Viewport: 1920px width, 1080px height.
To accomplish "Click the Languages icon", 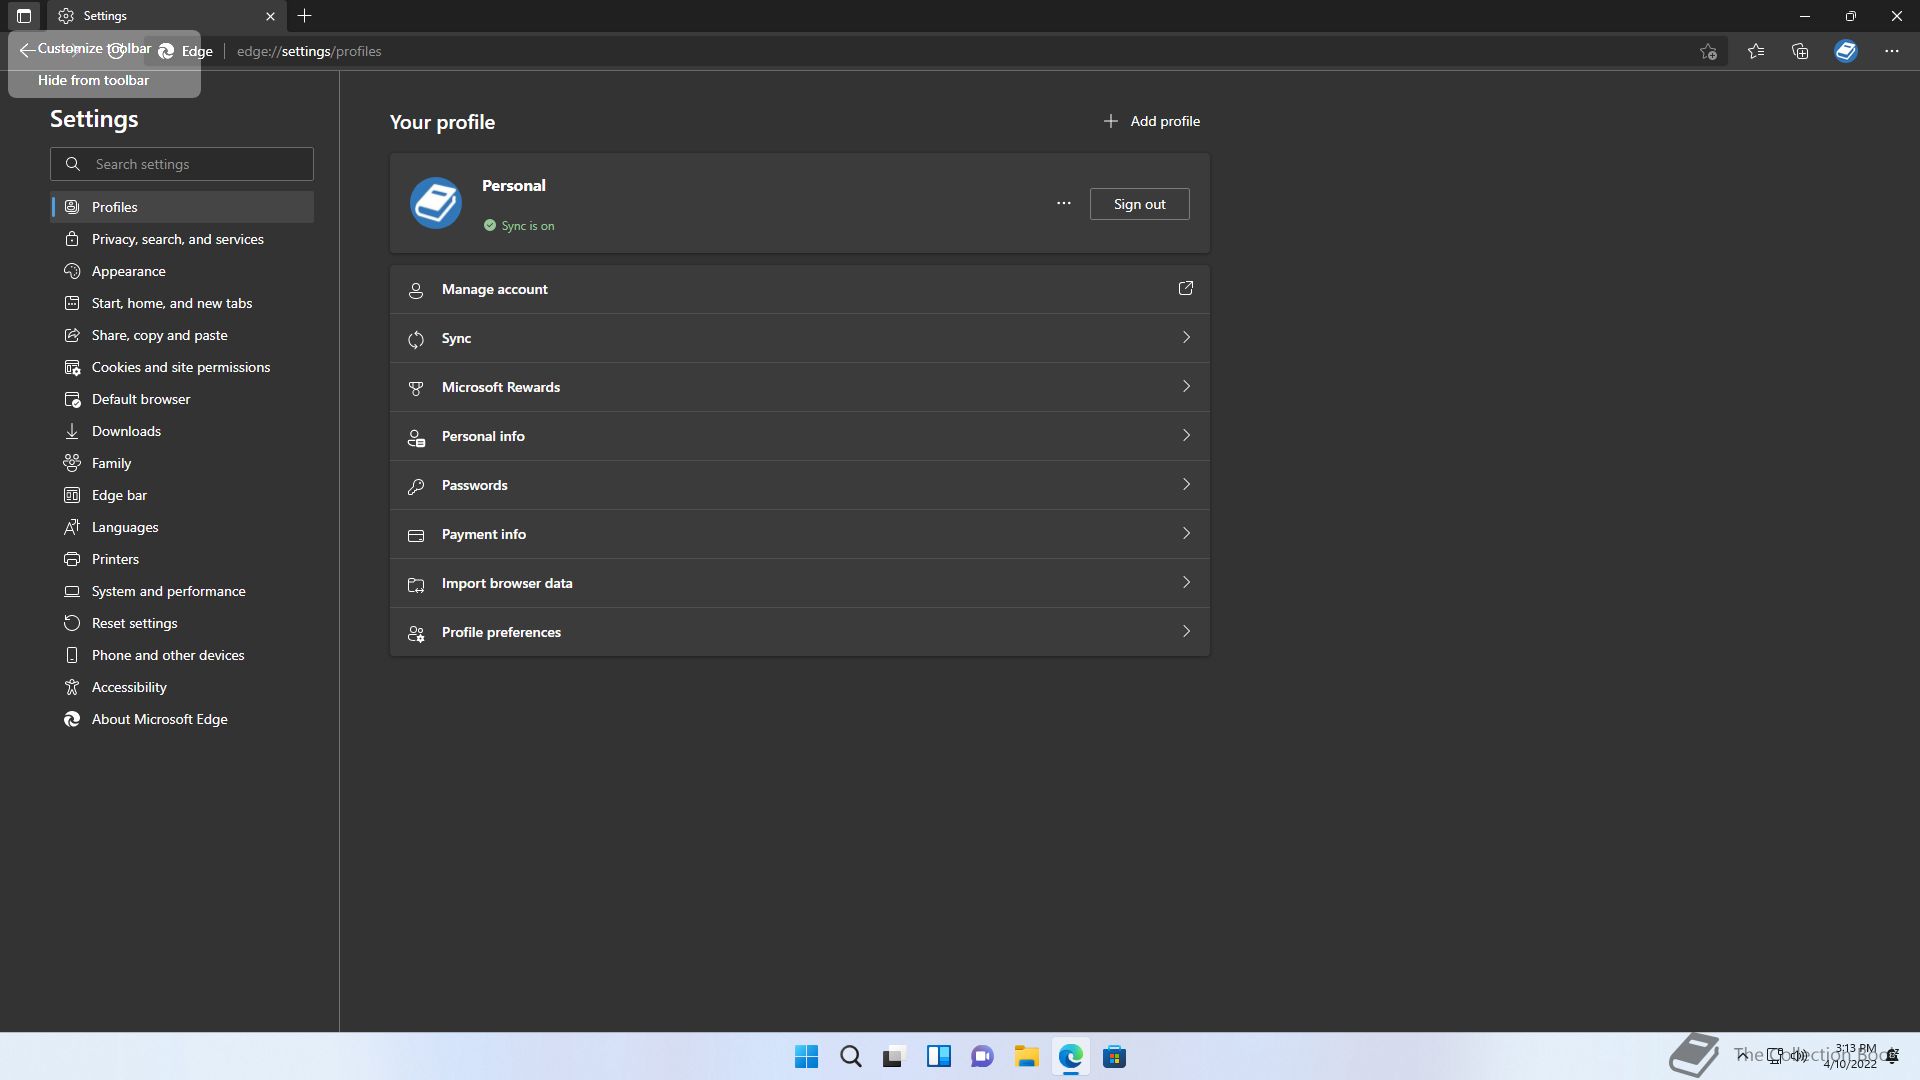I will point(72,527).
